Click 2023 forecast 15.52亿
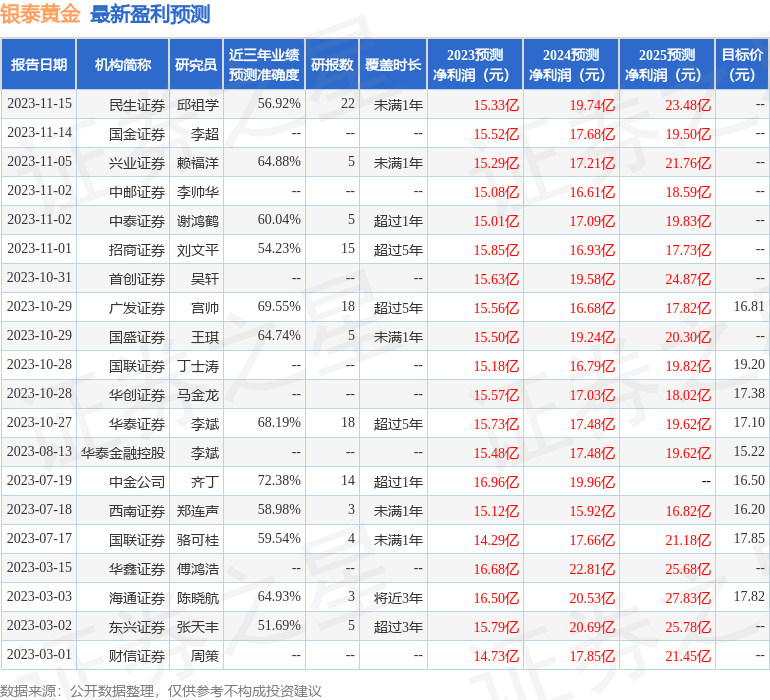 point(496,134)
